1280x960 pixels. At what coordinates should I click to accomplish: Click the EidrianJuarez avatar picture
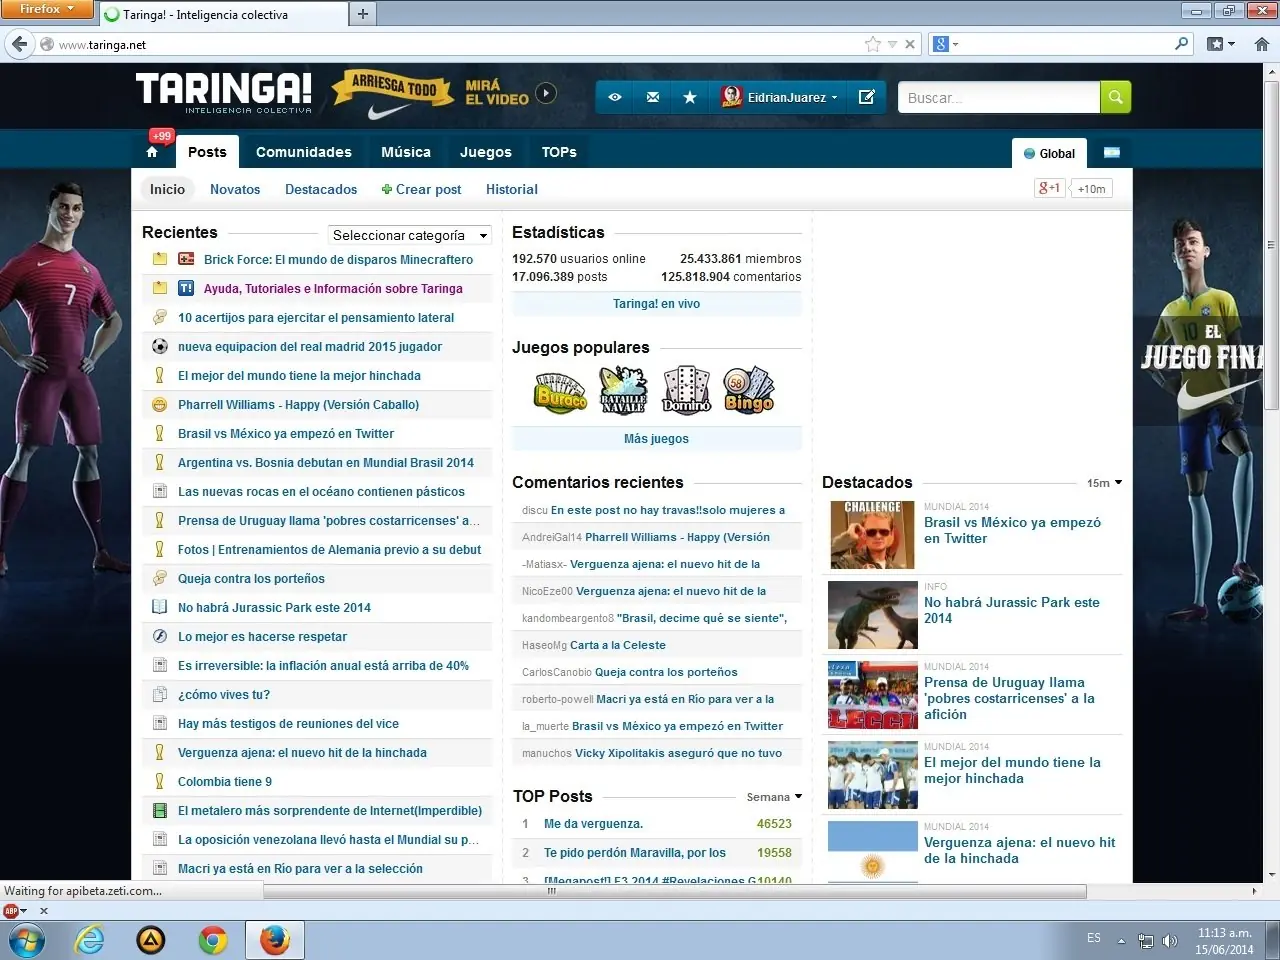(732, 97)
